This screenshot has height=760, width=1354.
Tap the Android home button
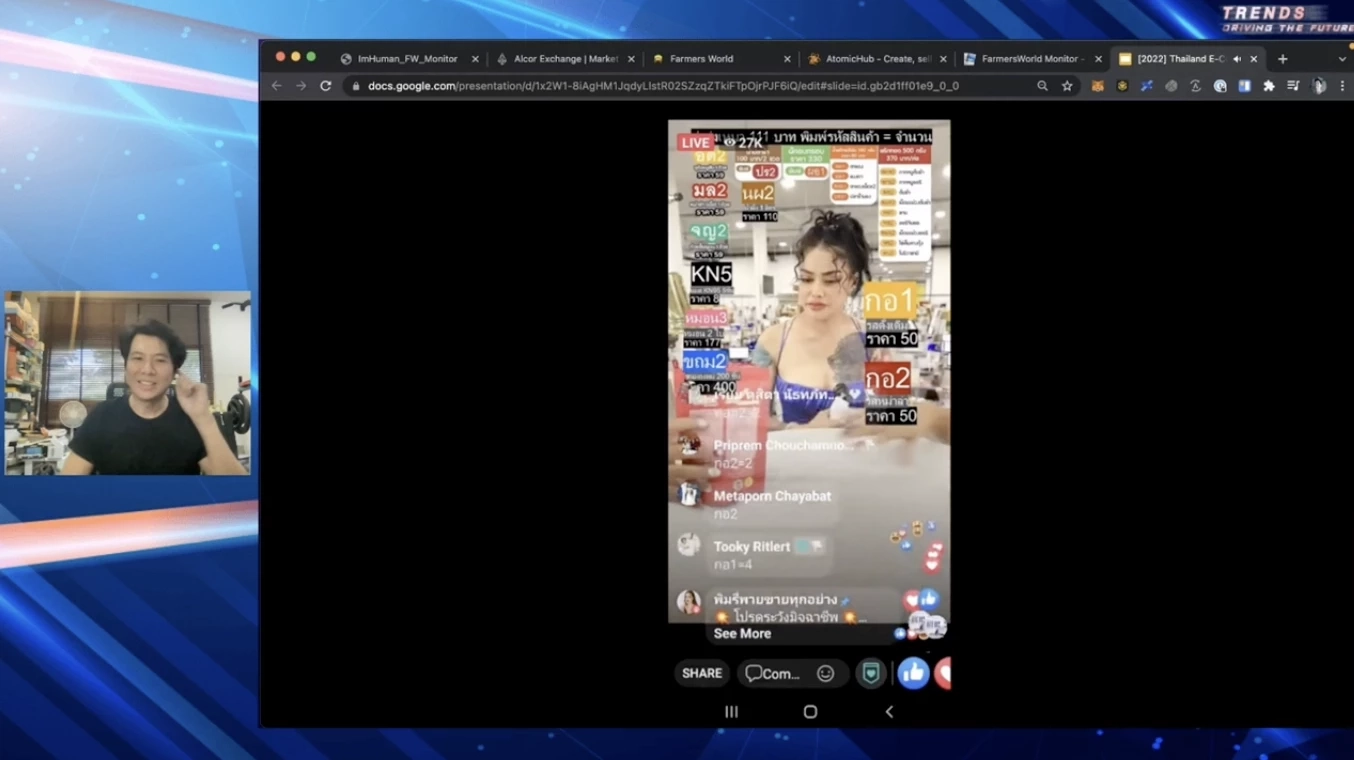pyautogui.click(x=809, y=711)
